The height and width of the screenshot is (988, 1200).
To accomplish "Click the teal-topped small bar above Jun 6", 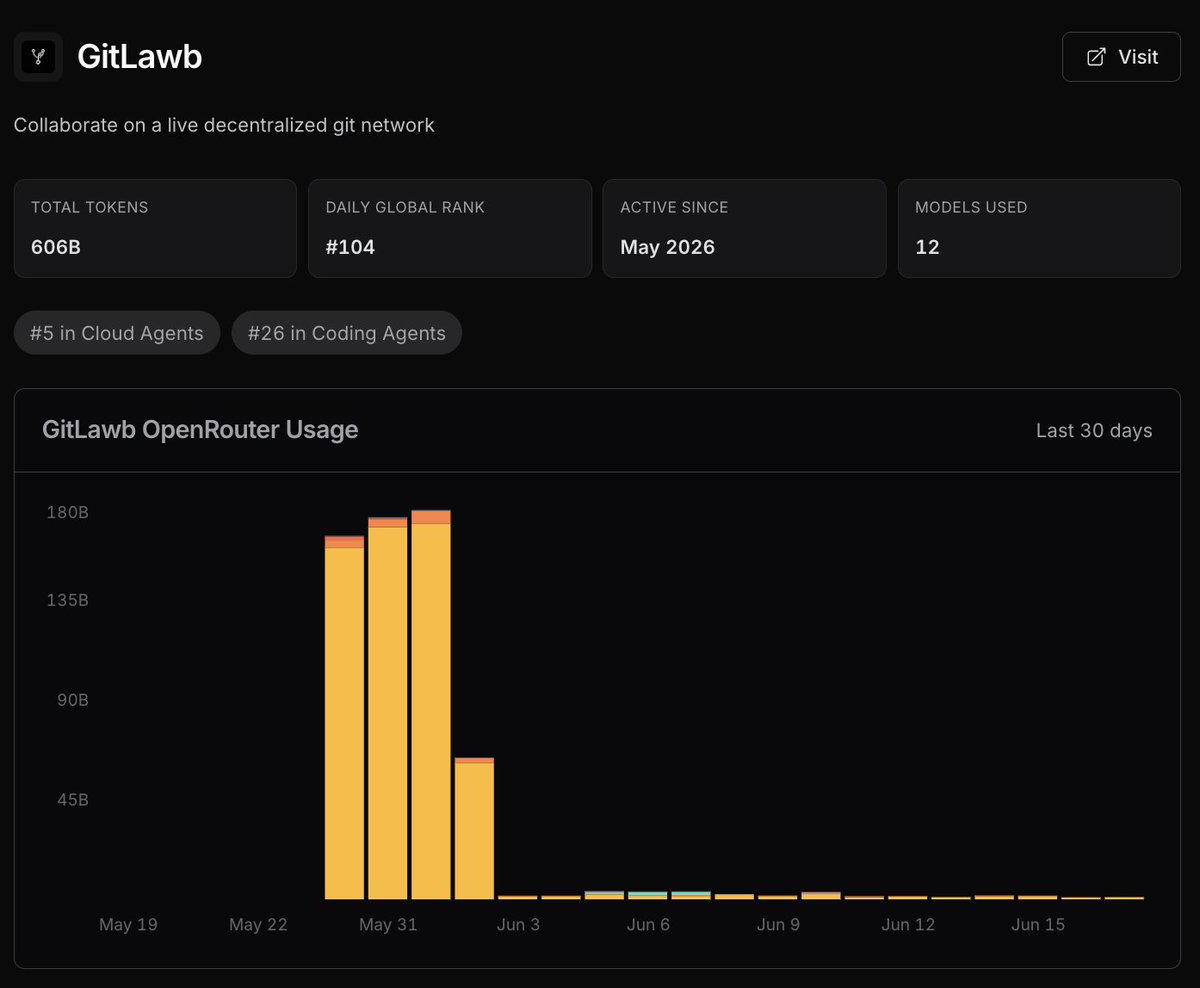I will coord(648,895).
